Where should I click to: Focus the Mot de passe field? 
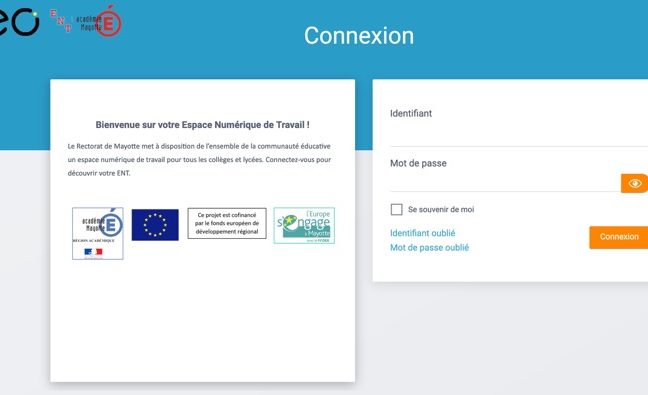505,182
